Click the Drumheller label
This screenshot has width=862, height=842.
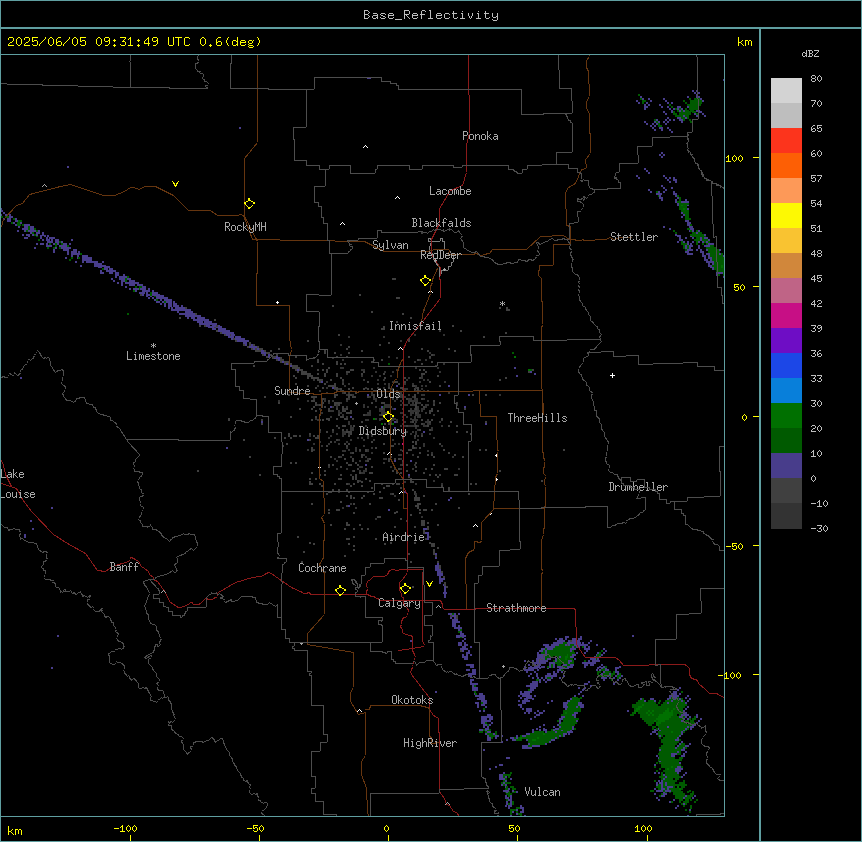point(638,487)
